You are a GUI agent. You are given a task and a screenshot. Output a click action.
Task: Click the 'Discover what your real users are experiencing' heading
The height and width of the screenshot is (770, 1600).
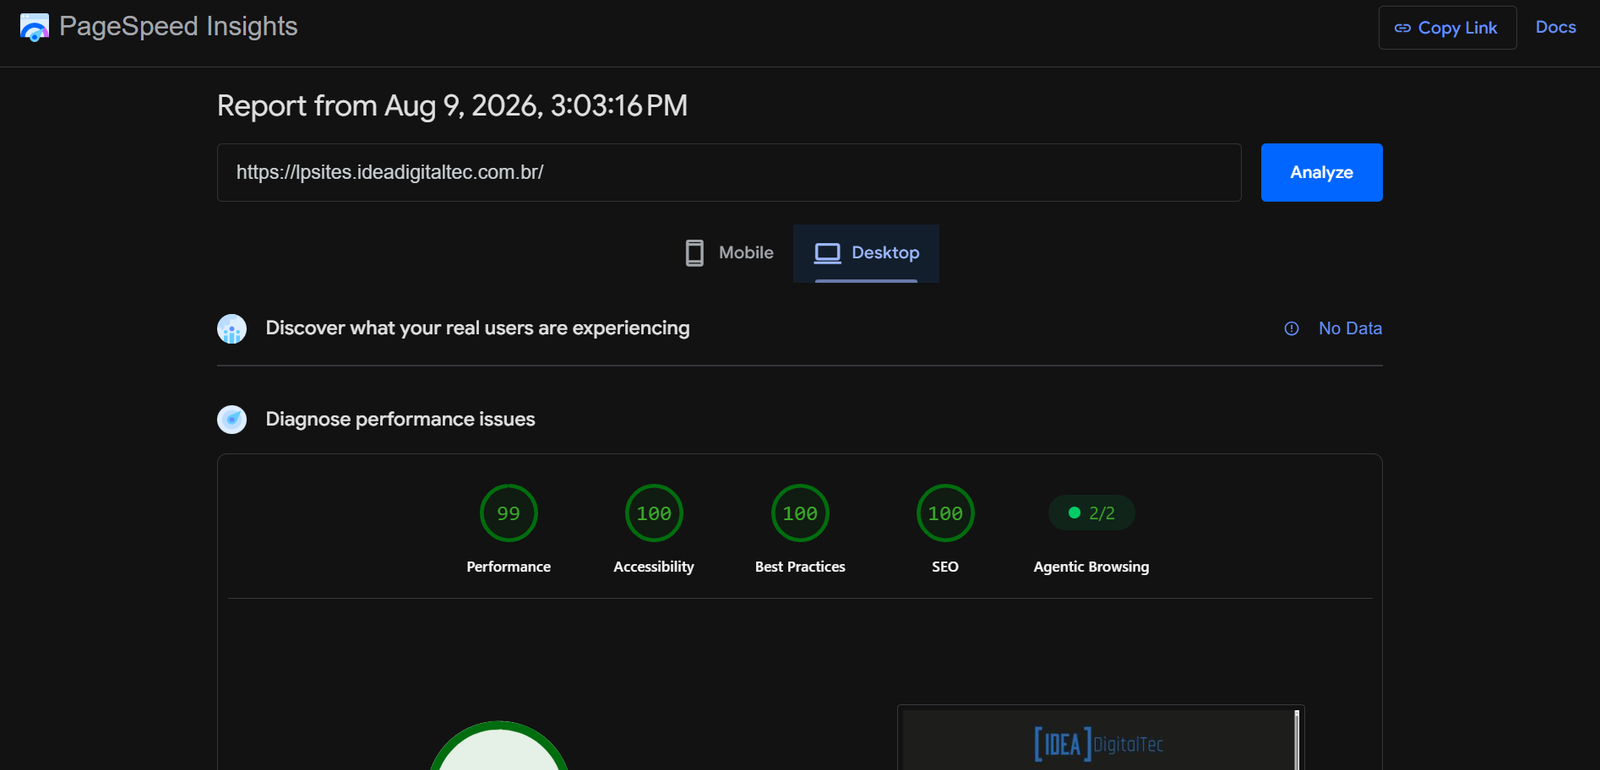478,328
